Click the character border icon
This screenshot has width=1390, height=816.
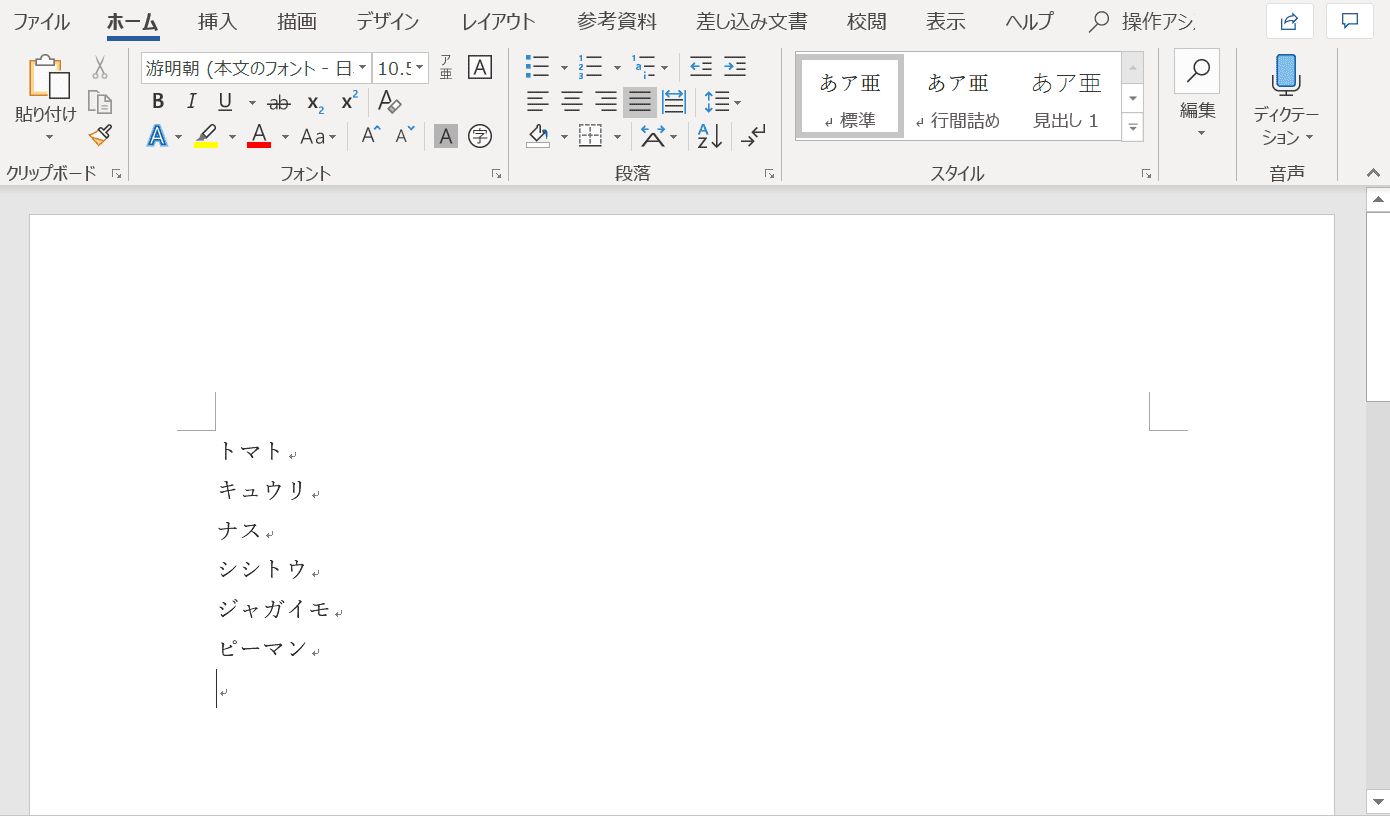[480, 68]
